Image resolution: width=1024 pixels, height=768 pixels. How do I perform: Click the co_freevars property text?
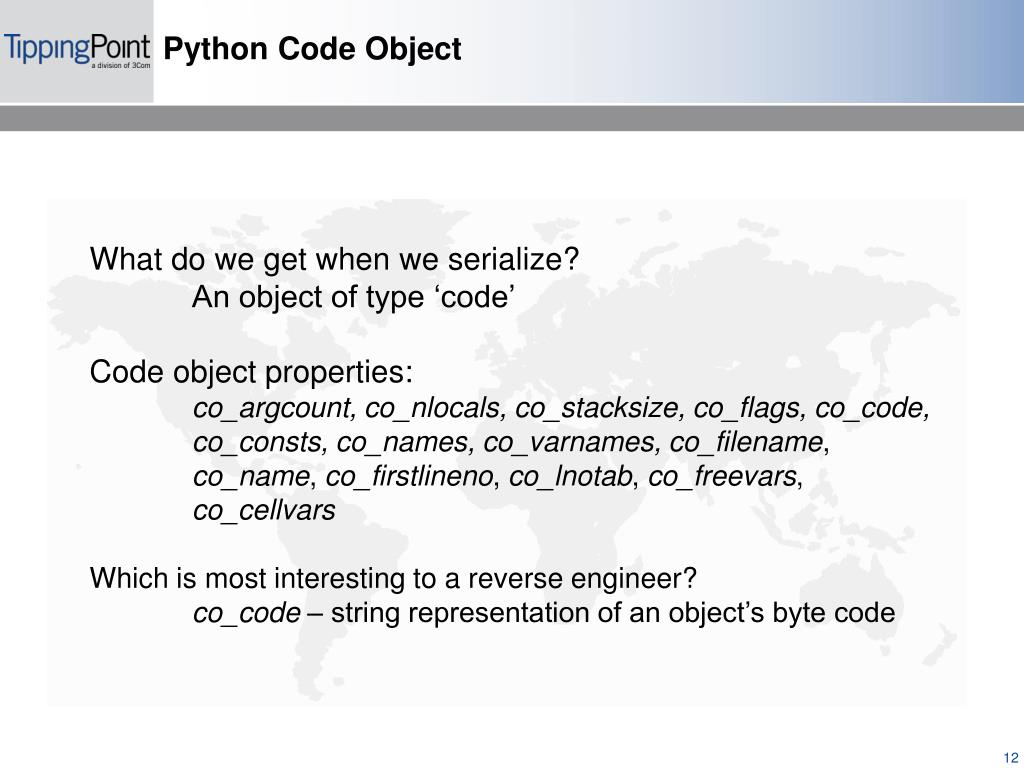click(x=722, y=477)
